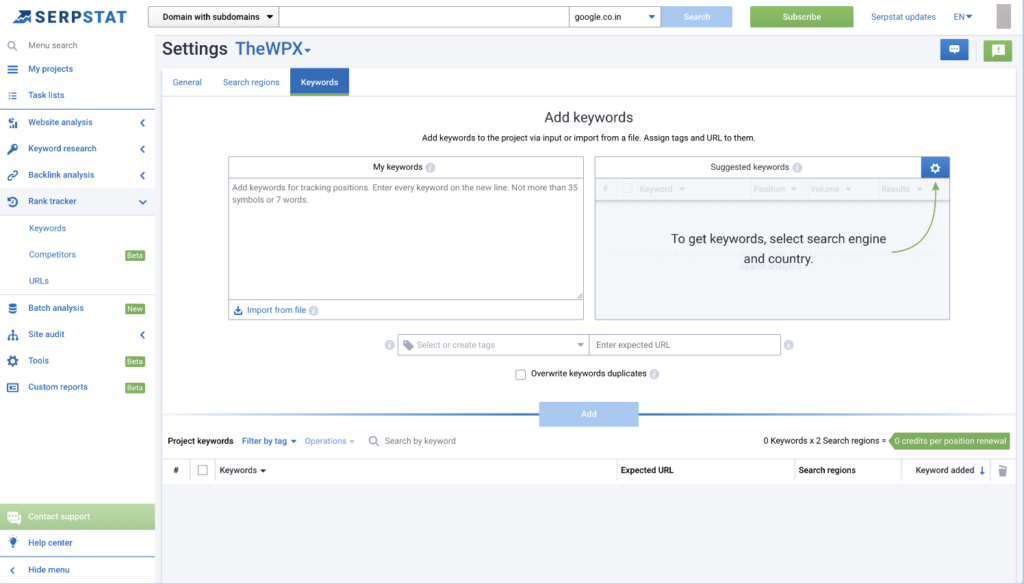Click the green Subscribe button
Viewport: 1024px width, 584px height.
pos(801,17)
